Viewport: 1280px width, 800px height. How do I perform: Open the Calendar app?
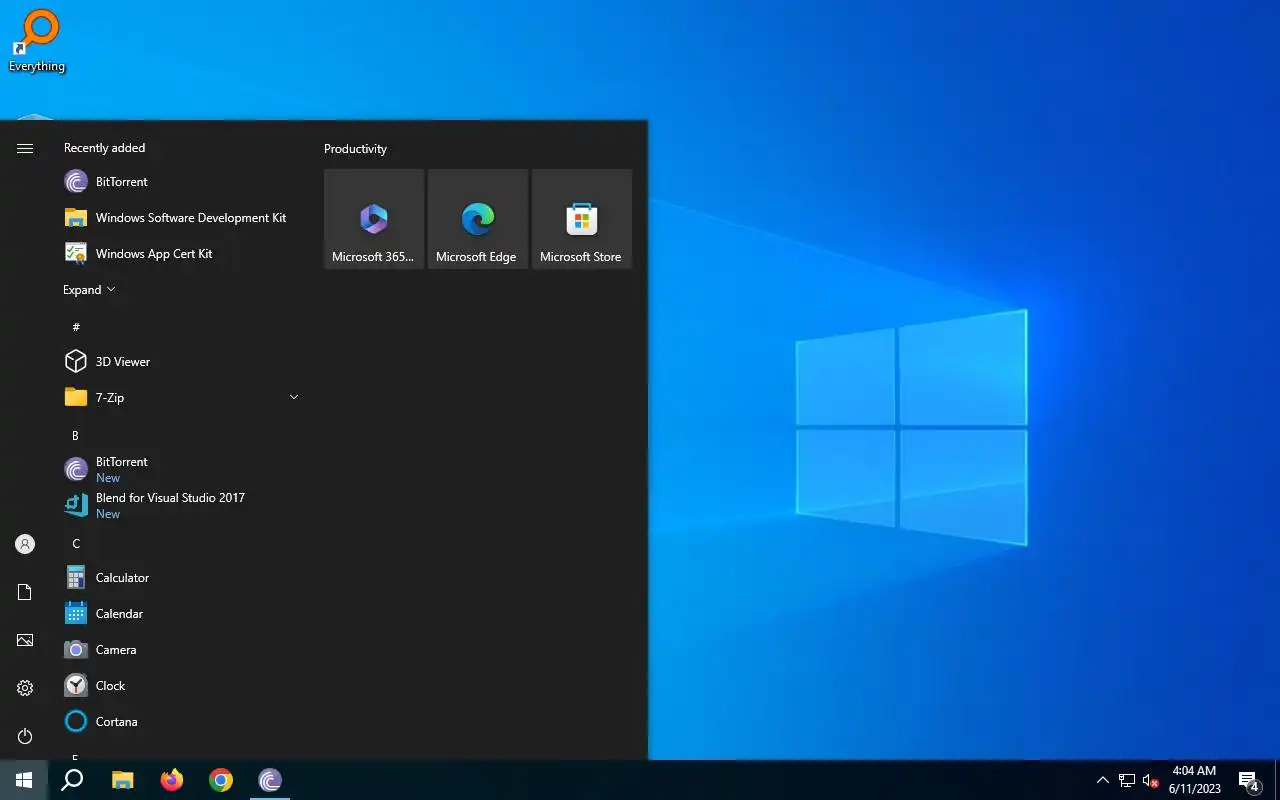(x=181, y=614)
